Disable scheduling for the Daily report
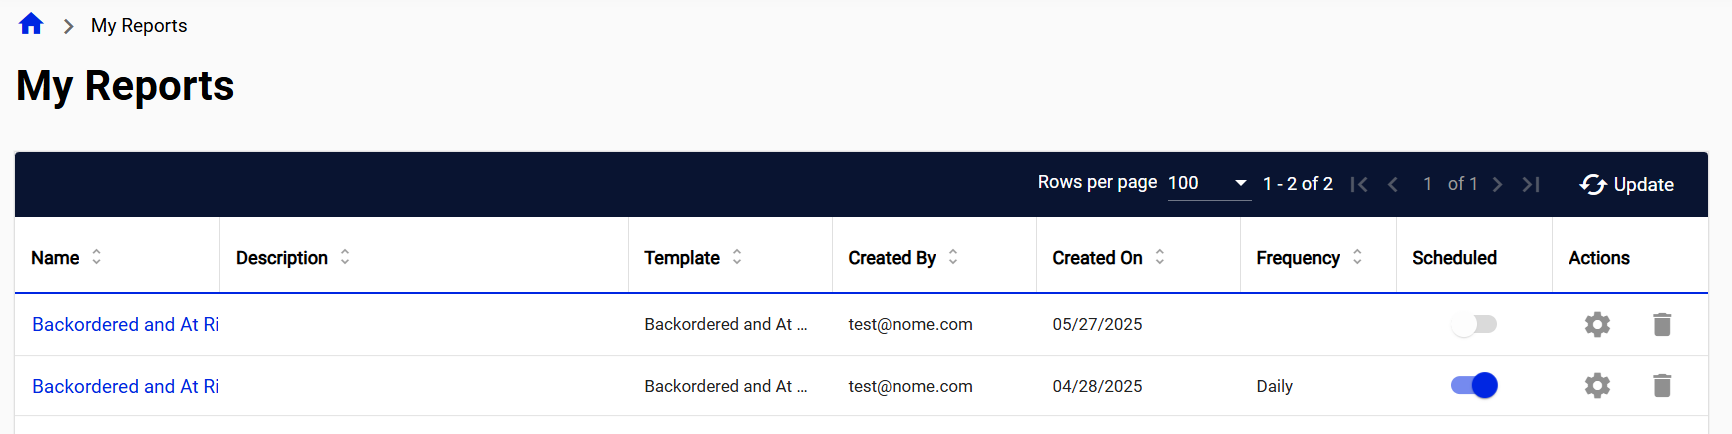The image size is (1732, 434). pyautogui.click(x=1474, y=386)
